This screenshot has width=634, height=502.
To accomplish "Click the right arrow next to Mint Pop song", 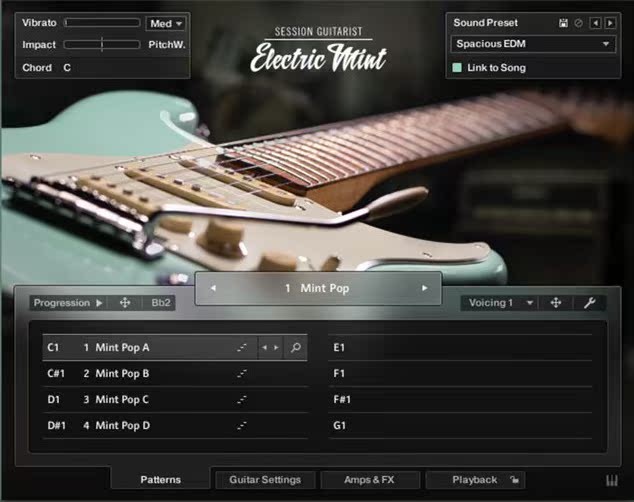I will 424,288.
